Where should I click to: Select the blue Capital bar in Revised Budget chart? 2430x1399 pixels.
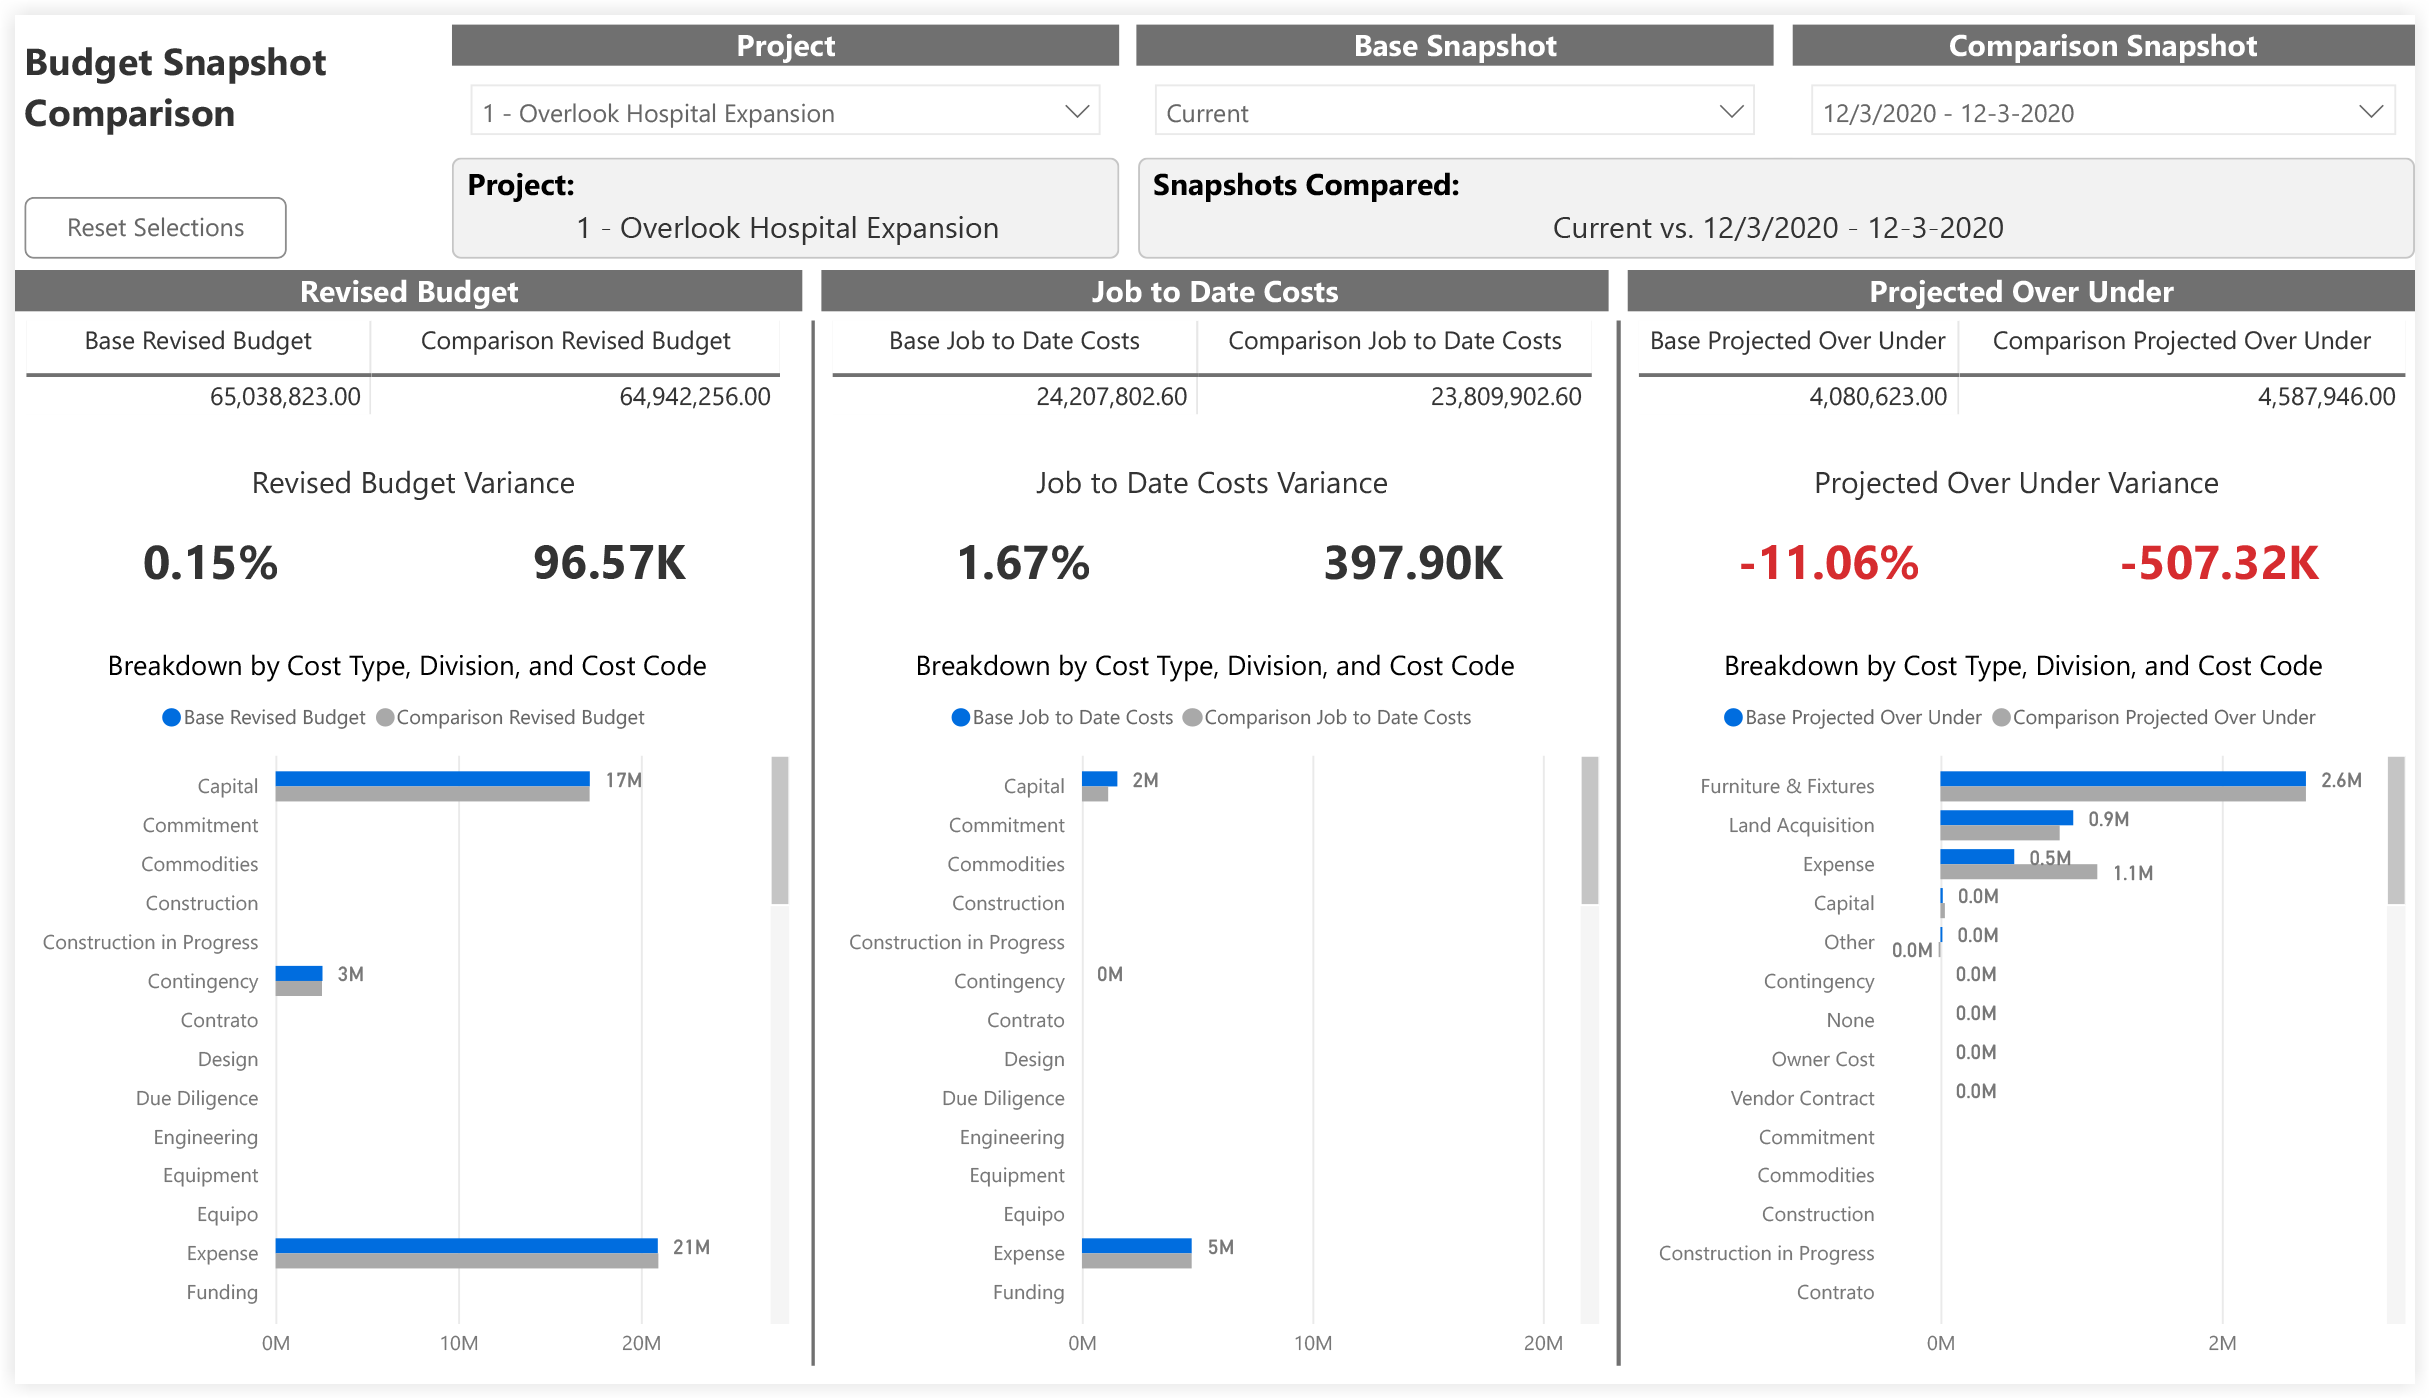click(x=432, y=779)
